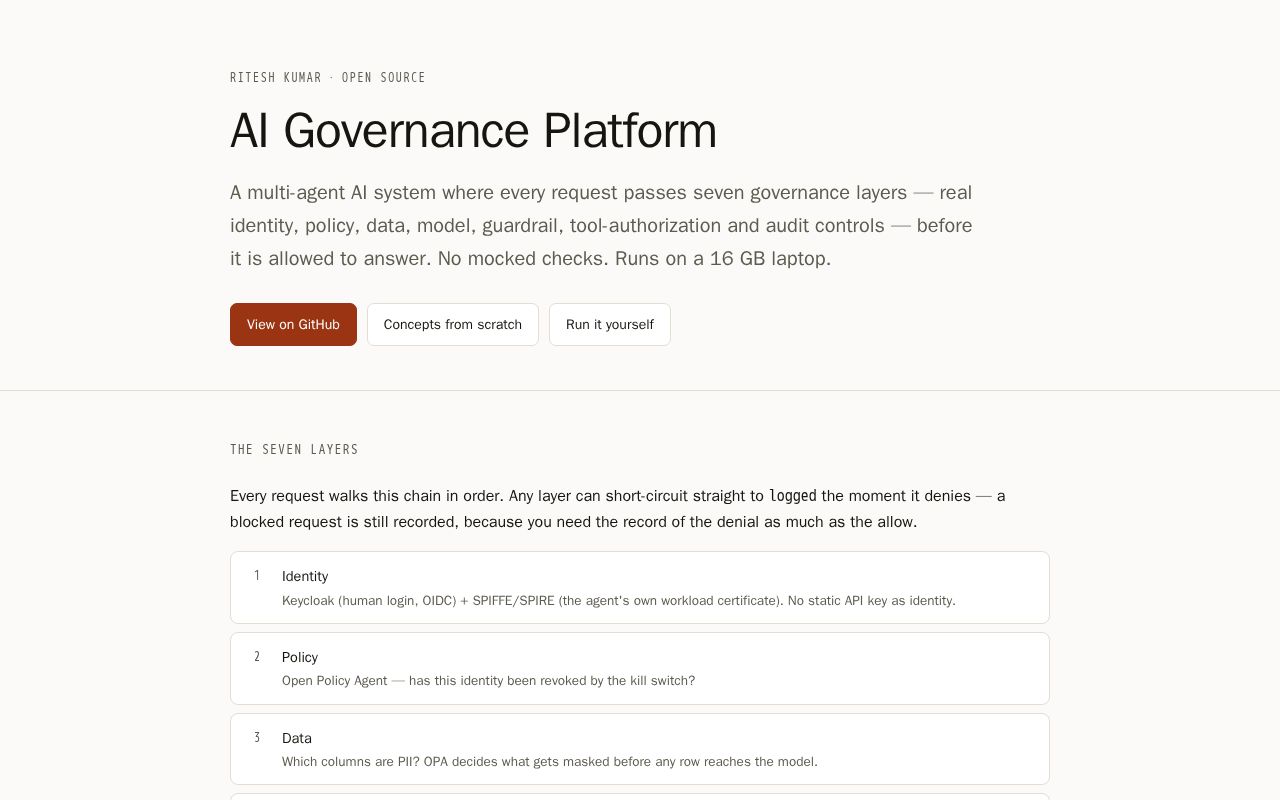Open the View on GitHub button
The height and width of the screenshot is (800, 1280).
293,324
